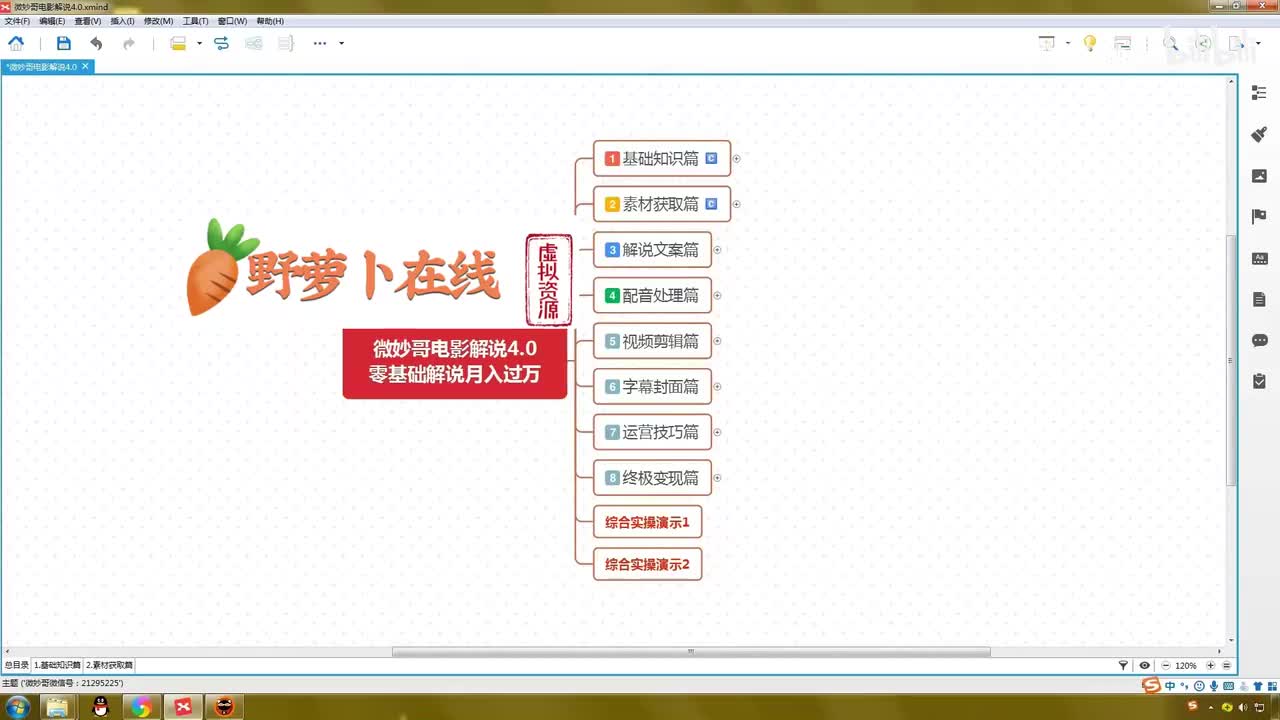This screenshot has width=1280, height=720.
Task: Zoom in with the plus button
Action: click(x=1210, y=665)
